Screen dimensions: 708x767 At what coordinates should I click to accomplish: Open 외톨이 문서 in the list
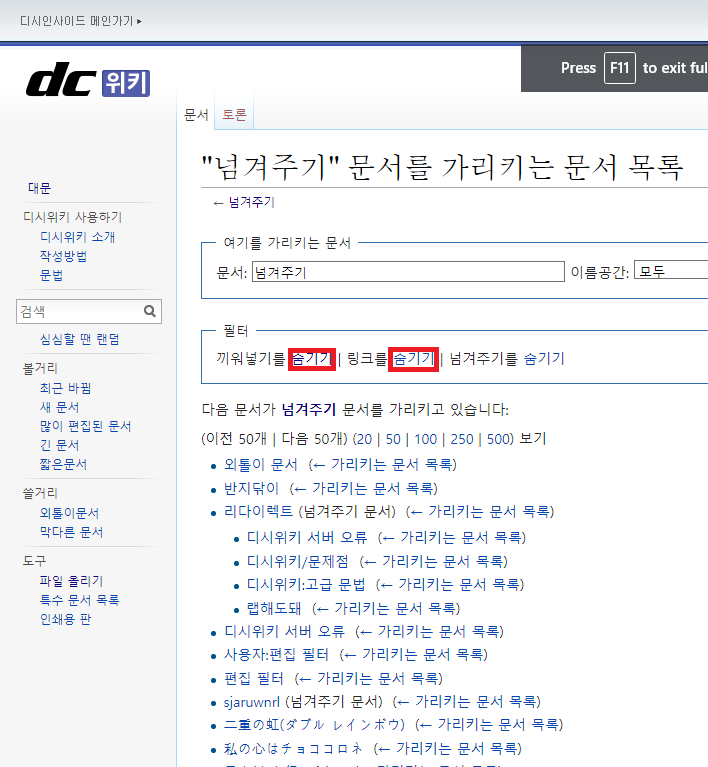pos(261,465)
